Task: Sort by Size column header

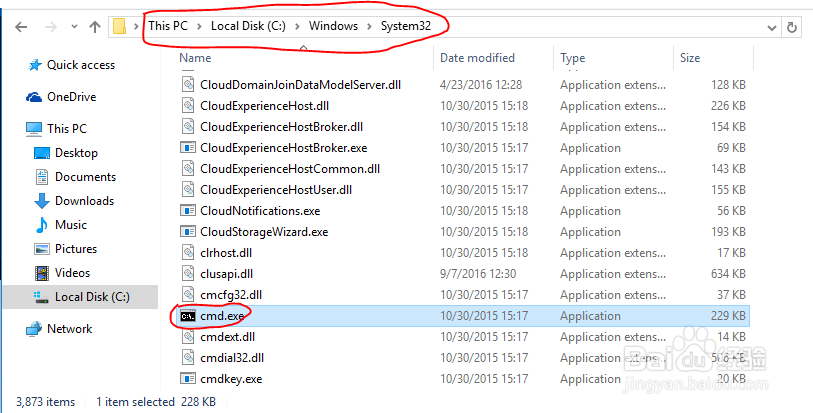Action: (690, 58)
